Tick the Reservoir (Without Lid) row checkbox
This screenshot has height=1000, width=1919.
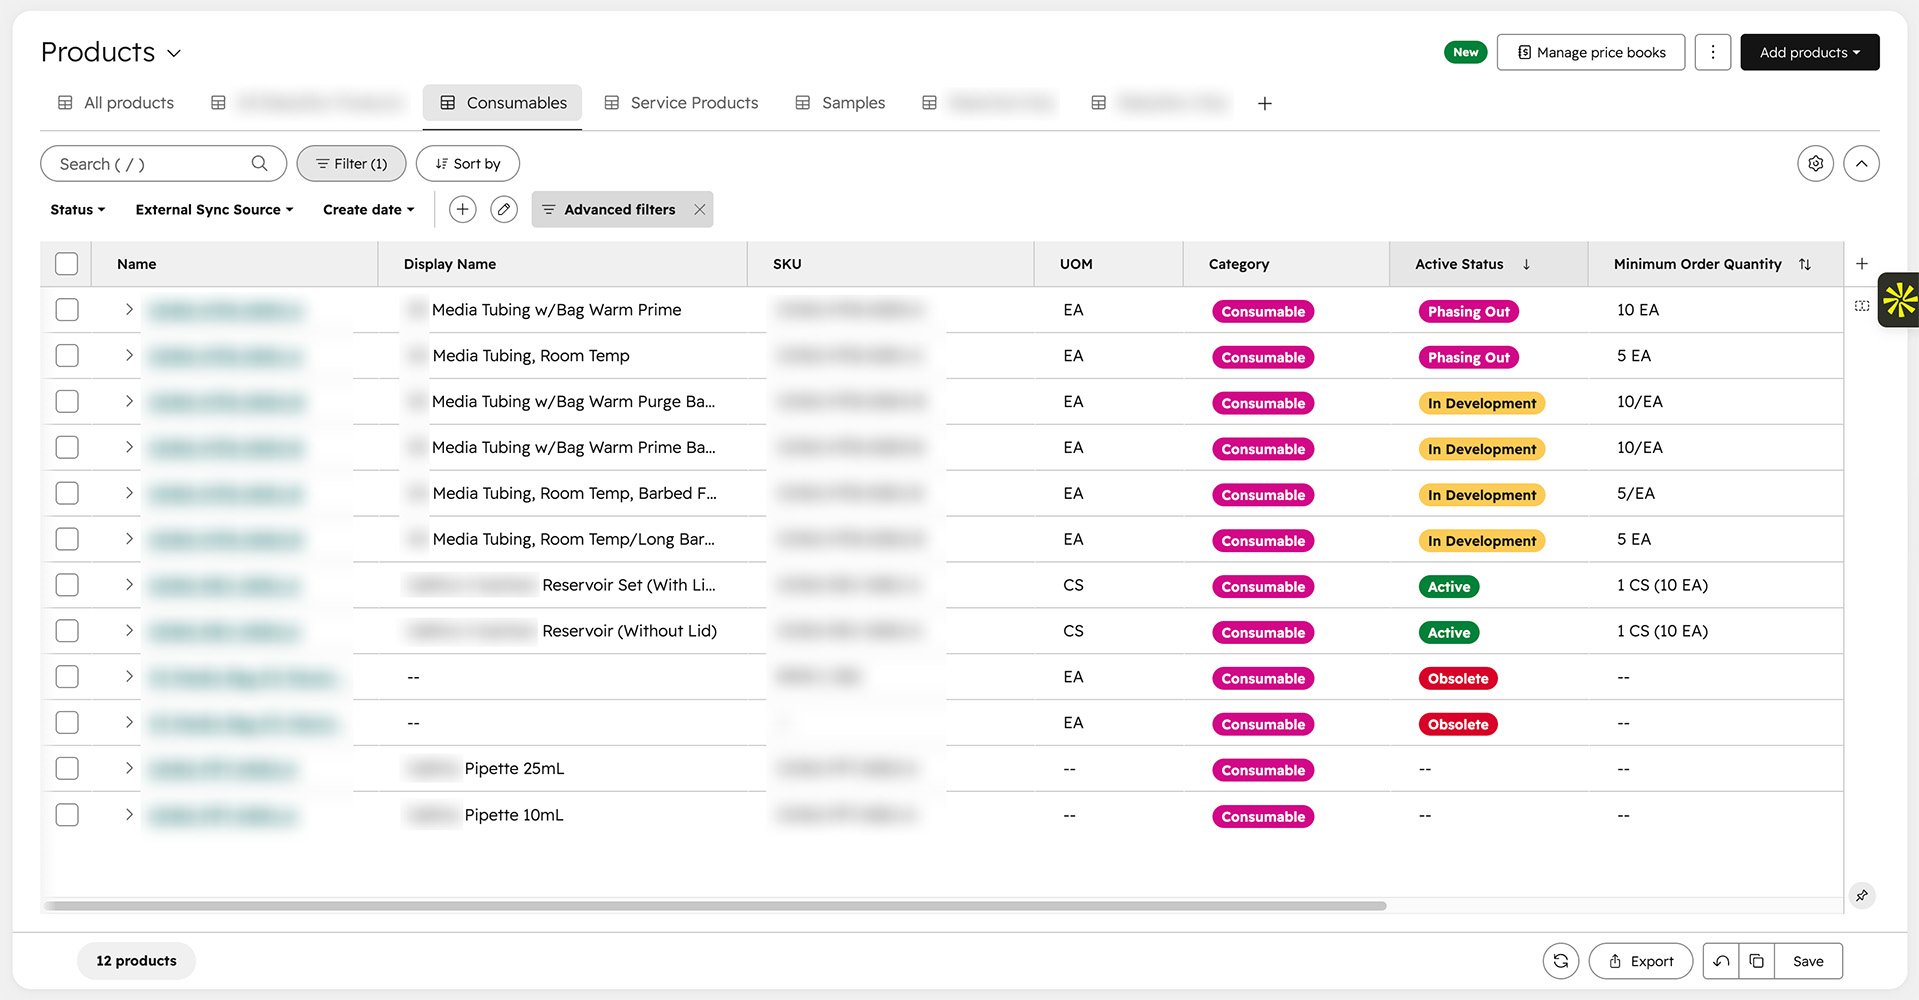coord(67,631)
